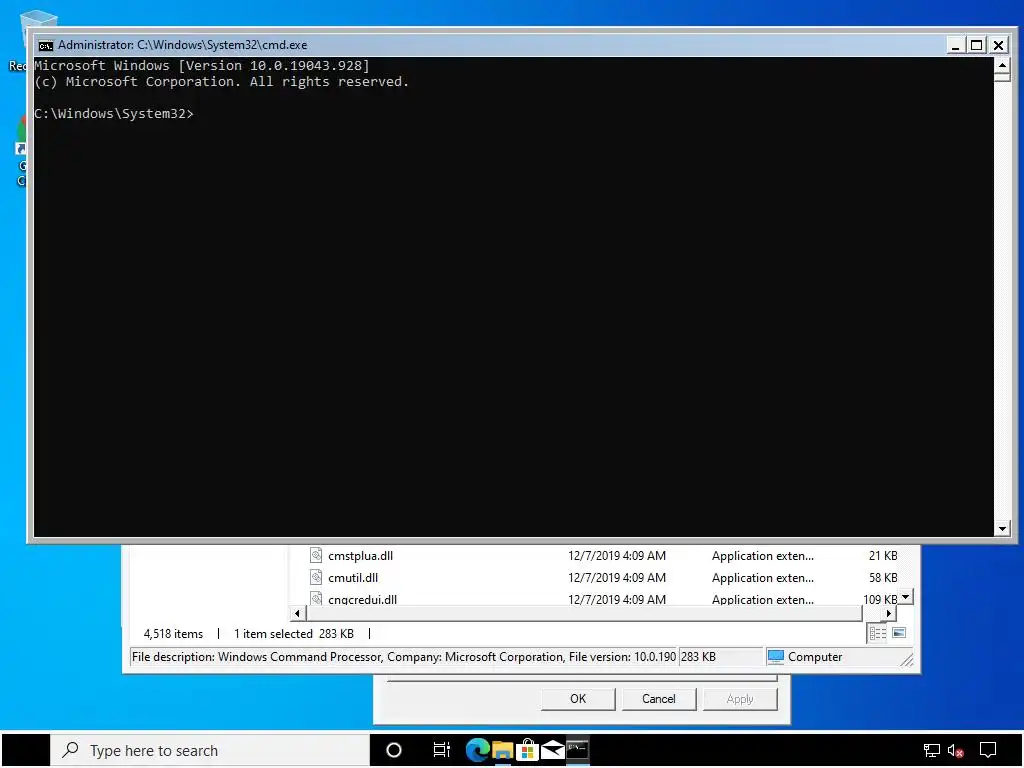Viewport: 1024px width, 768px height.
Task: Select file name cngcredui.dll
Action: pyautogui.click(x=362, y=599)
